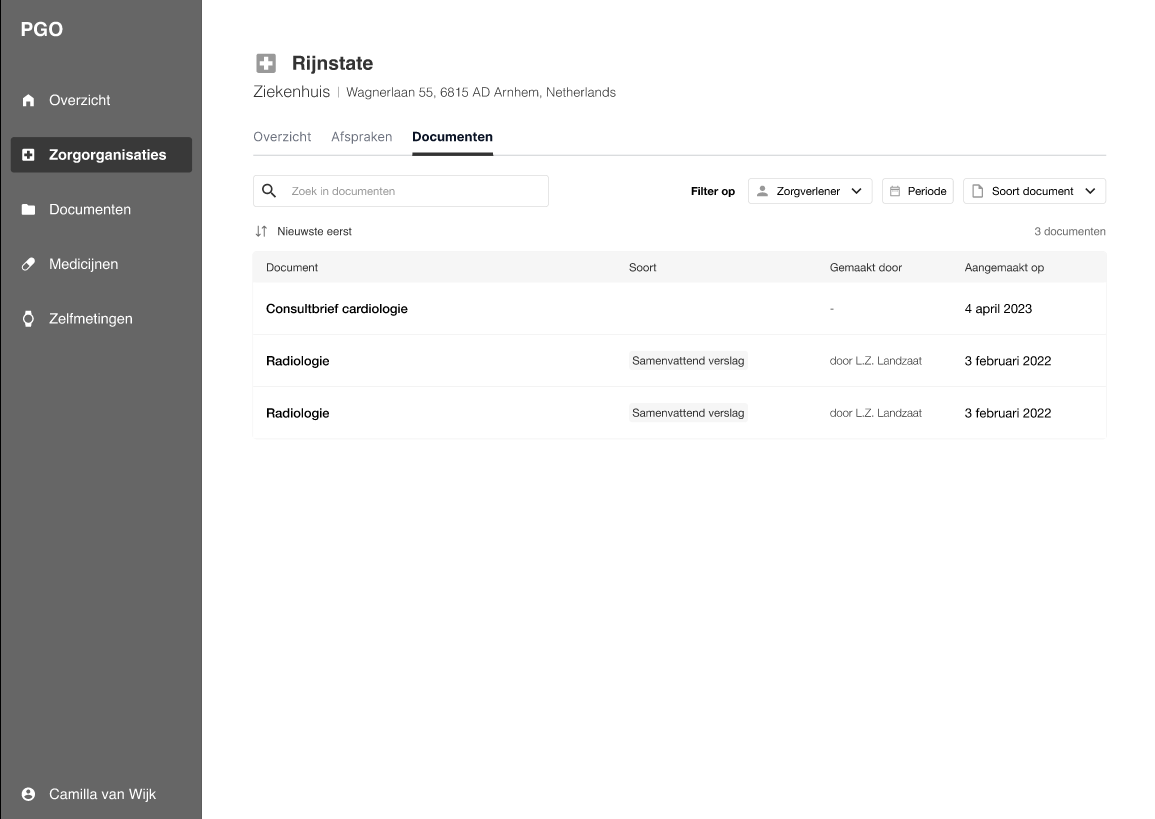The height and width of the screenshot is (819, 1155).
Task: Click the Aangemaakt op column header
Action: [x=1004, y=268]
